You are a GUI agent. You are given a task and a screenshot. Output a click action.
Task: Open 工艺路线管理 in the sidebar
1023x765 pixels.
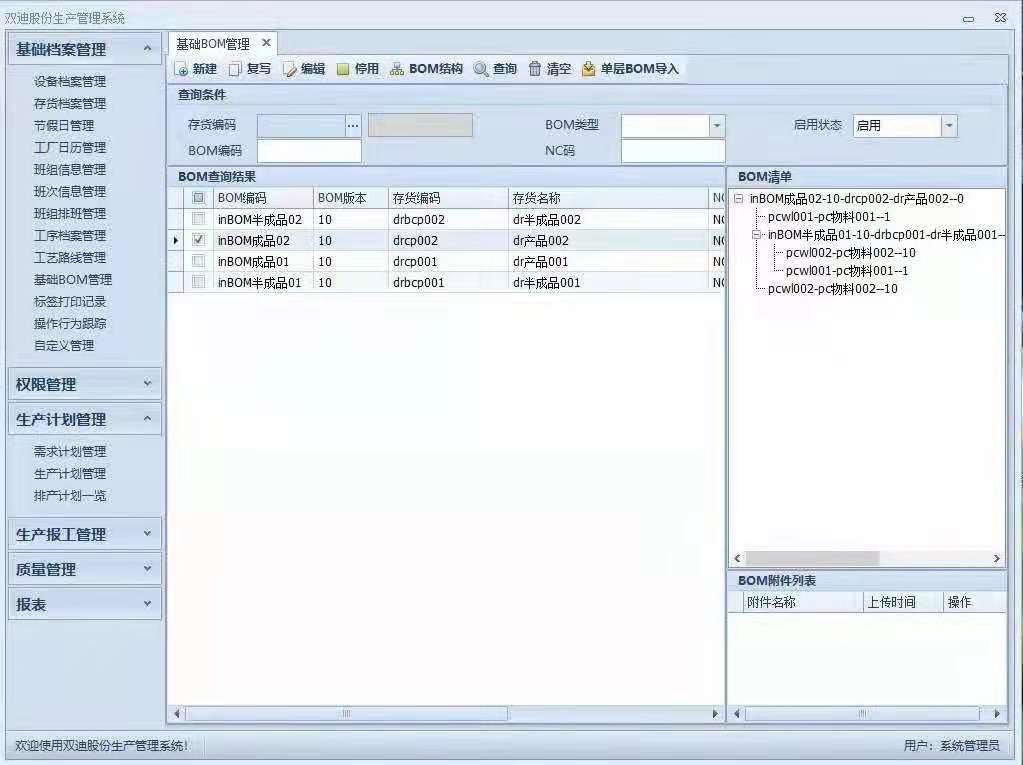pos(70,258)
